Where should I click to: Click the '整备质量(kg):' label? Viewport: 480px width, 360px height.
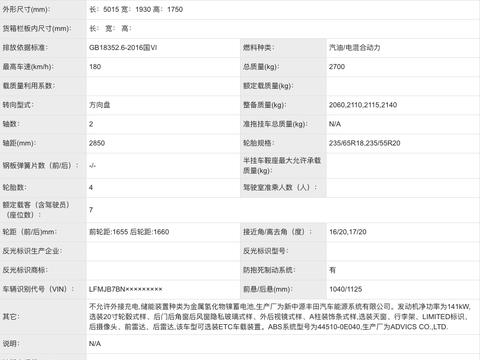point(265,105)
